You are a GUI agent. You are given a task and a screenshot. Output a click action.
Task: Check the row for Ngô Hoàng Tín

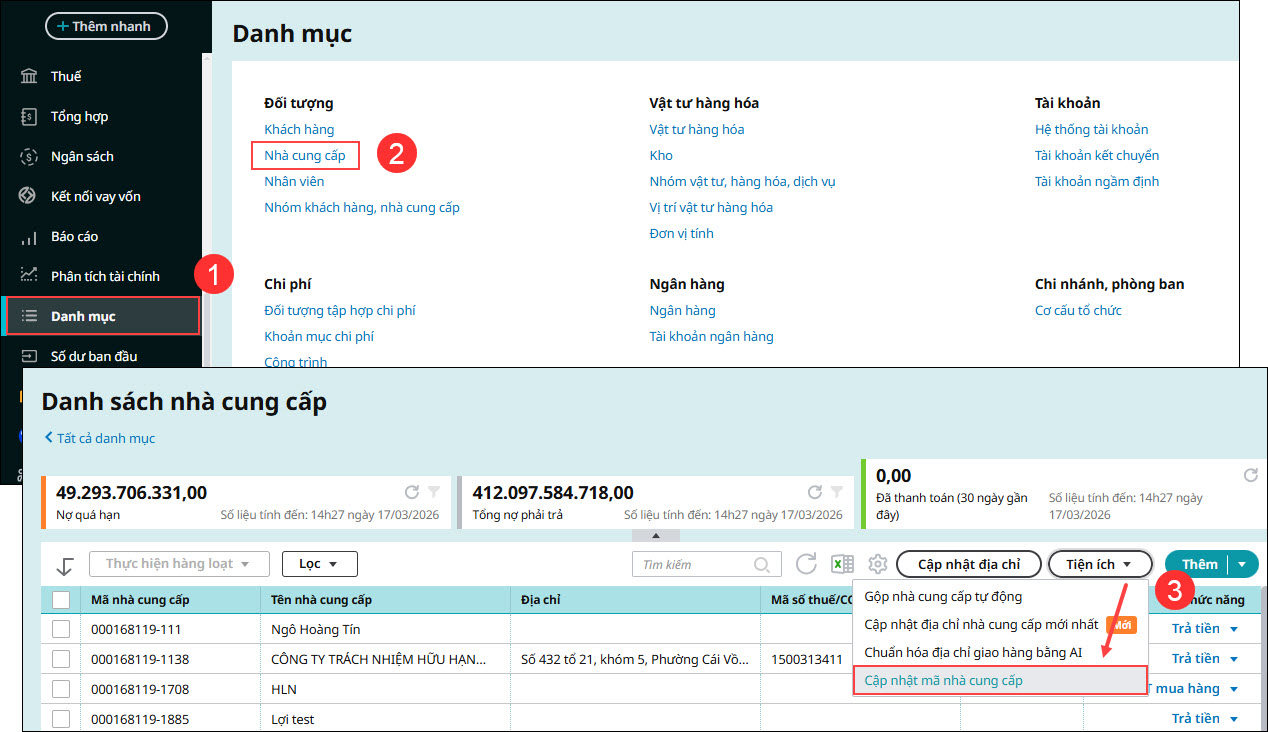[x=61, y=629]
